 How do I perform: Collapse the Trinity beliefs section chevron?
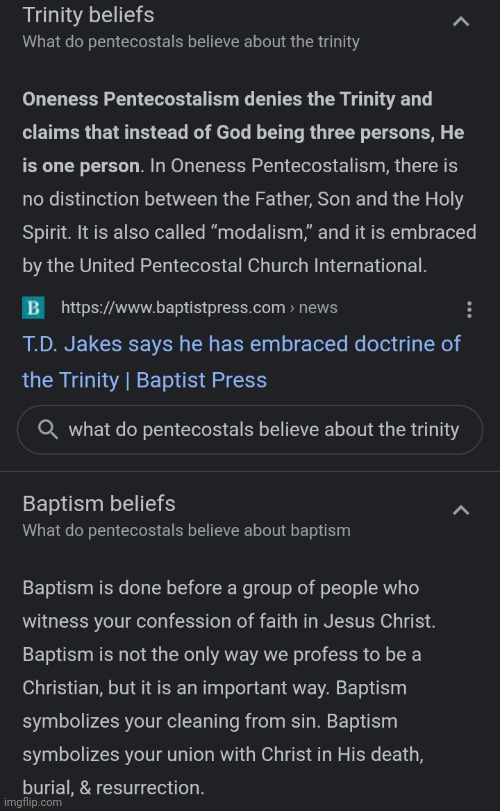pyautogui.click(x=461, y=22)
